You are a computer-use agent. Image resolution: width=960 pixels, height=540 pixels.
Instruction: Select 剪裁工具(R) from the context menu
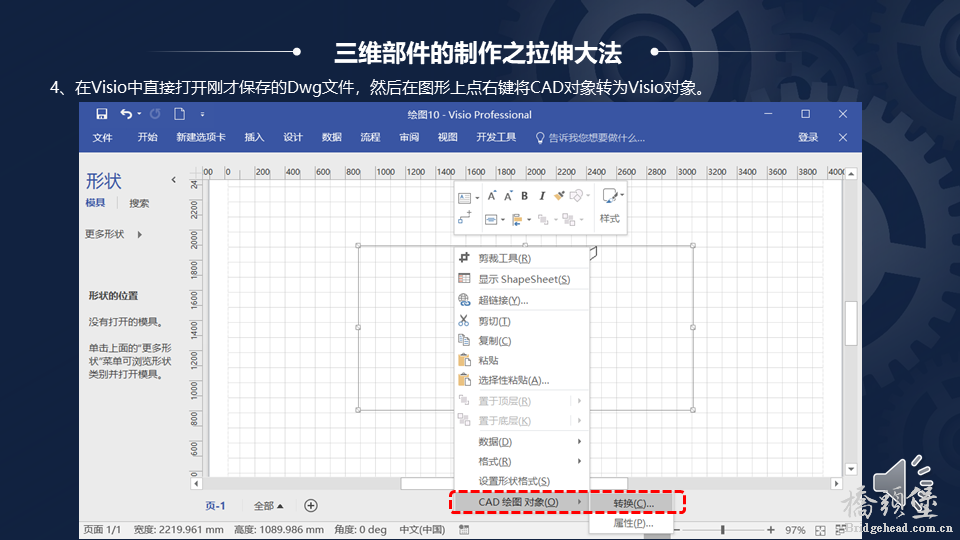[x=522, y=258]
